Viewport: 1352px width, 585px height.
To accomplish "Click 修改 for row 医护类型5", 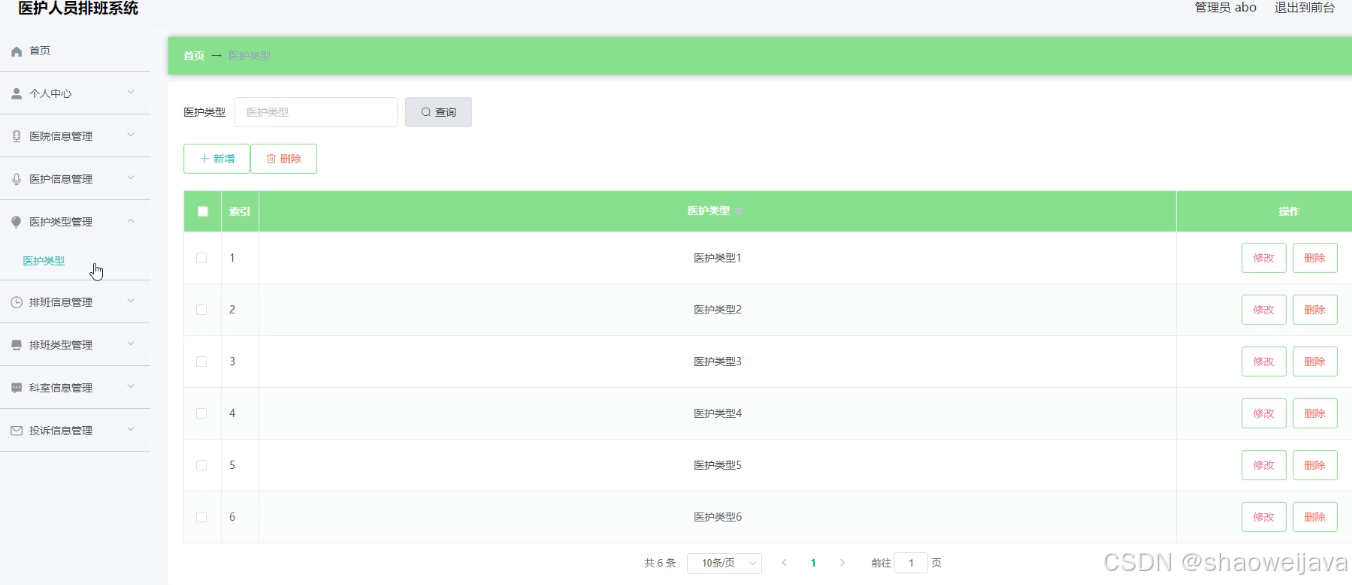I will [1264, 465].
